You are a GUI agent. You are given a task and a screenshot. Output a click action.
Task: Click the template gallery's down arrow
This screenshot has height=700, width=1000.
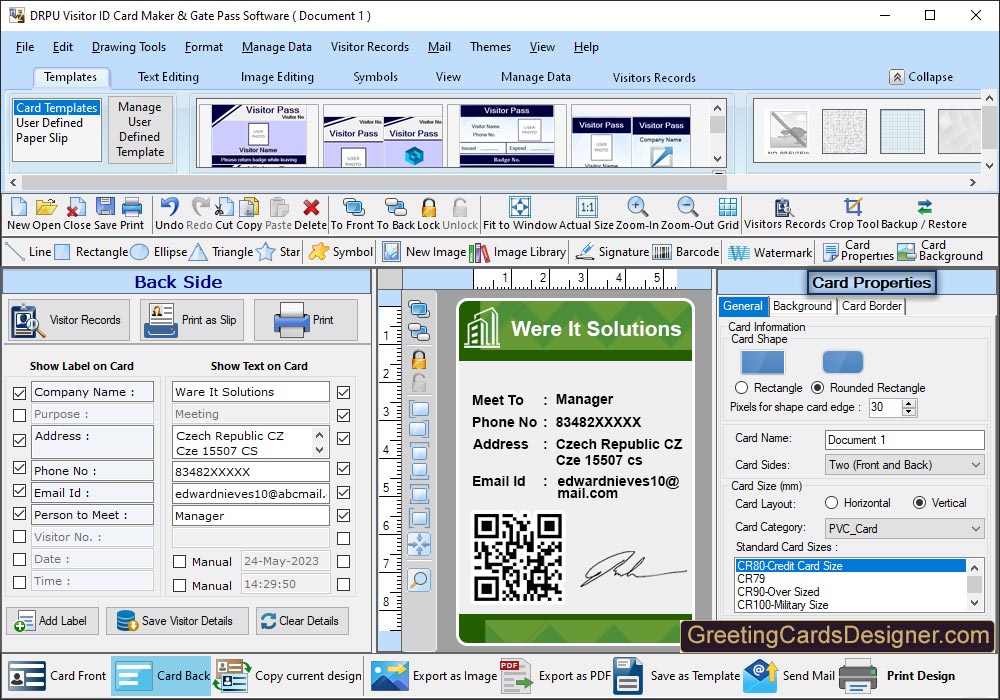pyautogui.click(x=717, y=159)
